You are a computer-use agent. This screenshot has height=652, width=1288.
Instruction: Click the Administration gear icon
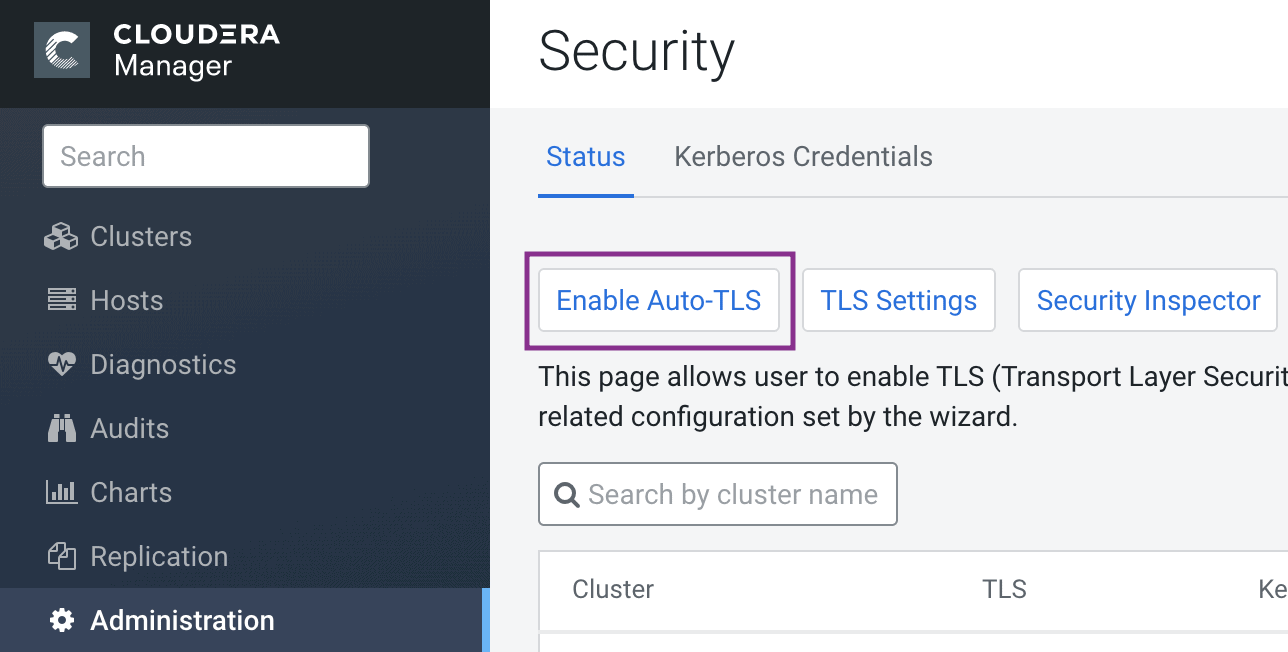click(61, 620)
